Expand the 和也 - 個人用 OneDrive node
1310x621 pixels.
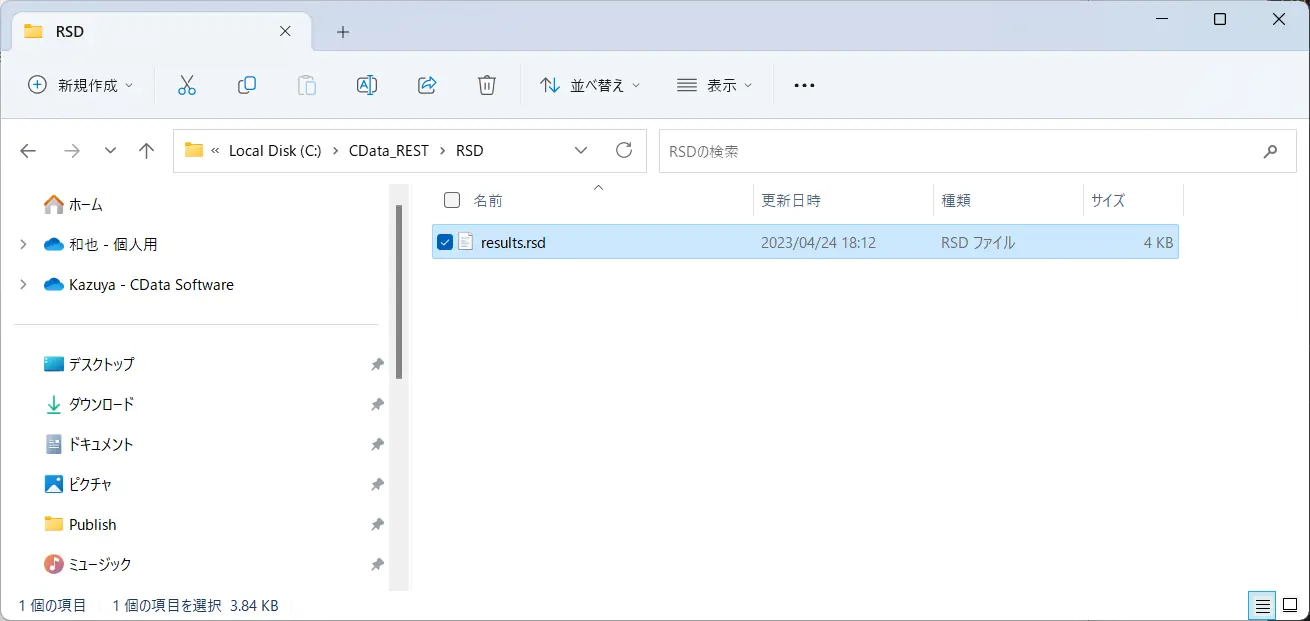[x=24, y=244]
